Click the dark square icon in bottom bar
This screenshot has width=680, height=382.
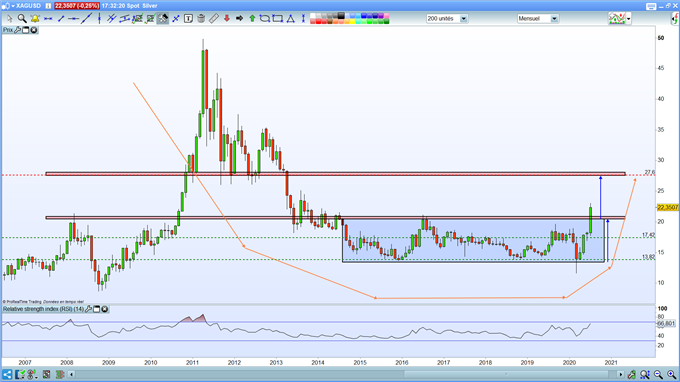(46, 374)
